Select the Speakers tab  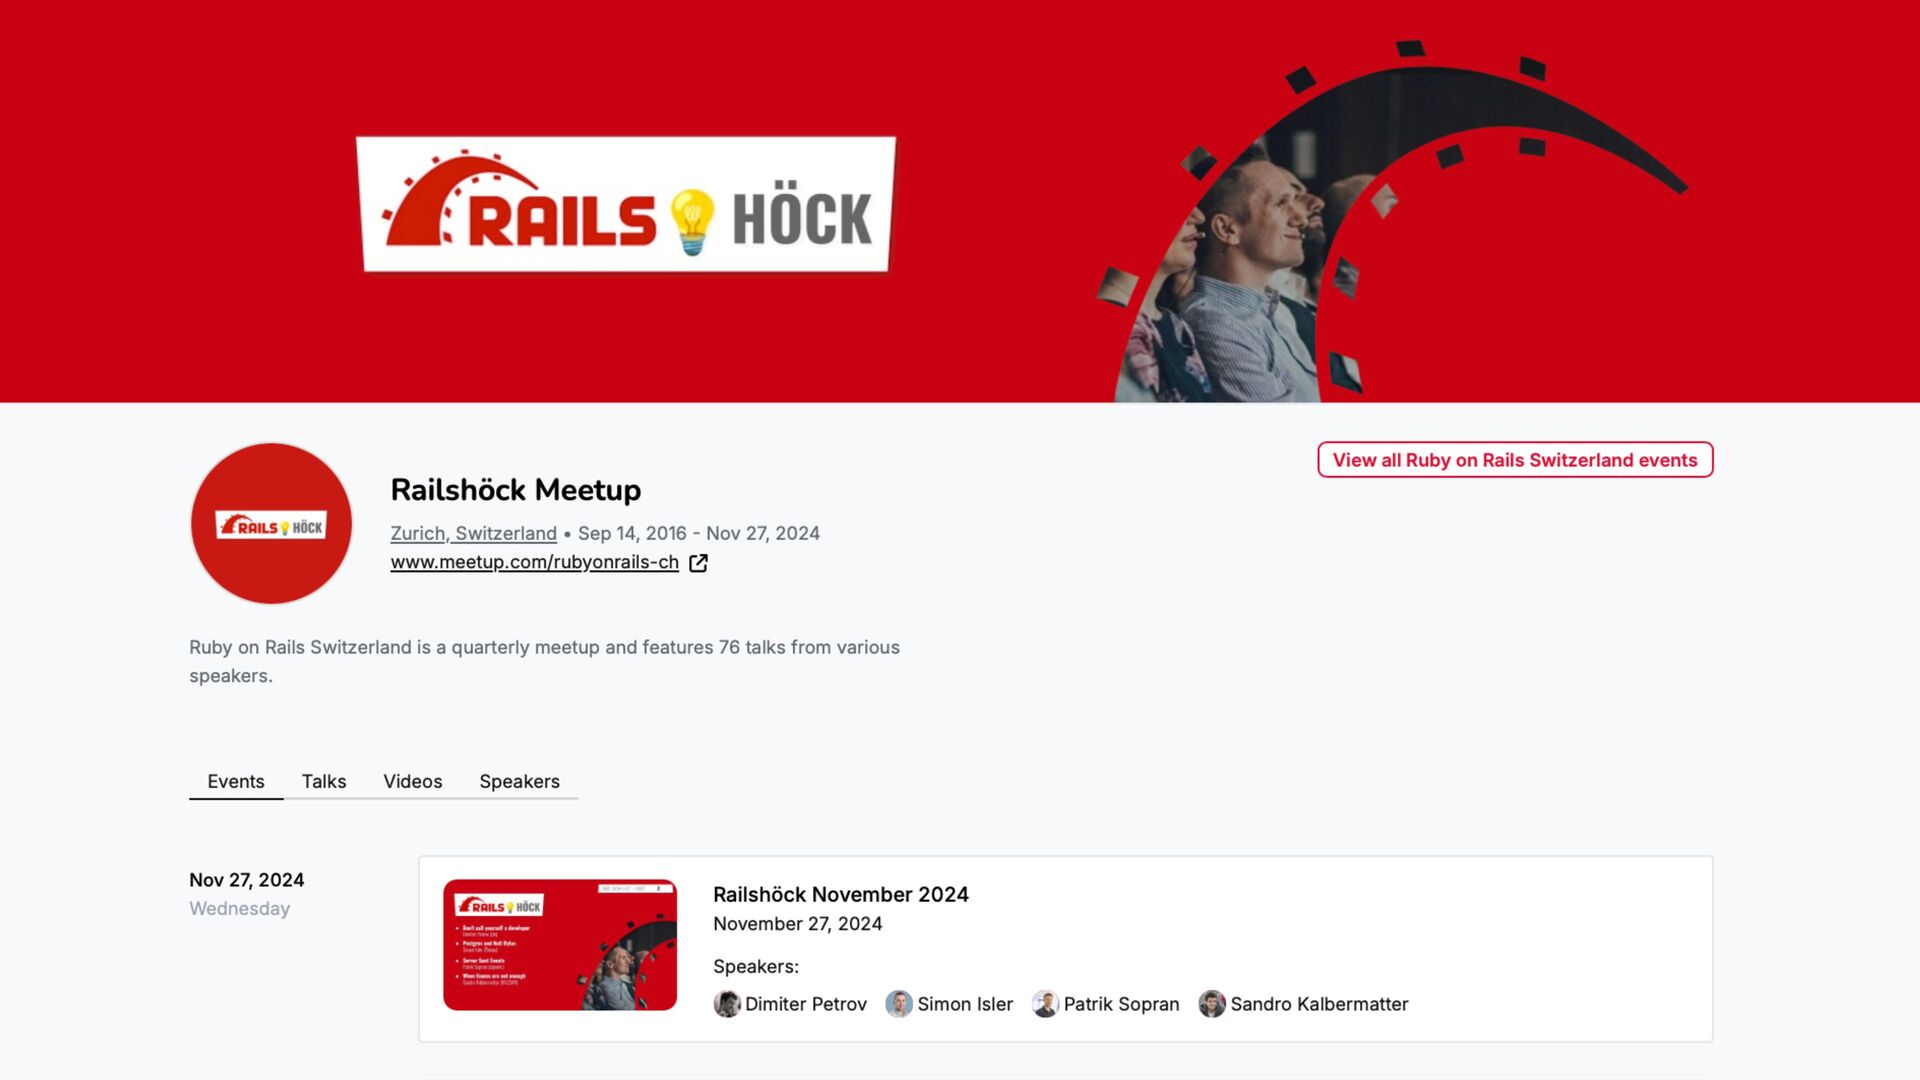click(519, 781)
